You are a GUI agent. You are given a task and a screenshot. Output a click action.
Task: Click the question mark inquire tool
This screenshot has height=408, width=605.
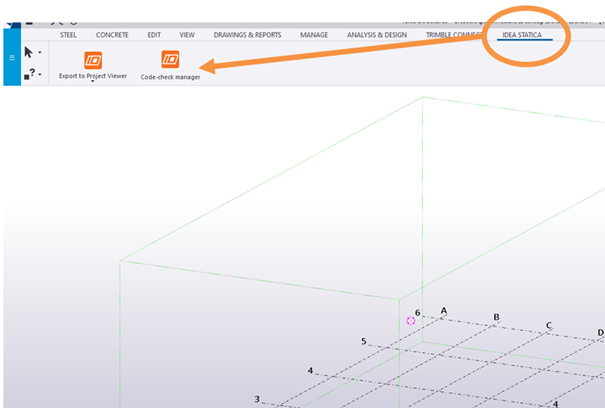(x=31, y=73)
